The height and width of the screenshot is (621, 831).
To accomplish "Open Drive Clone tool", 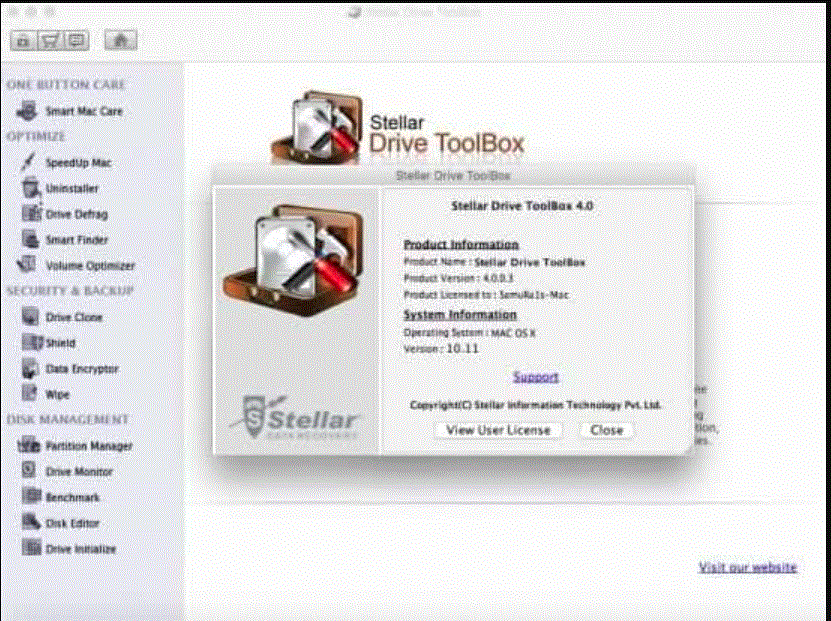I will pyautogui.click(x=62, y=317).
